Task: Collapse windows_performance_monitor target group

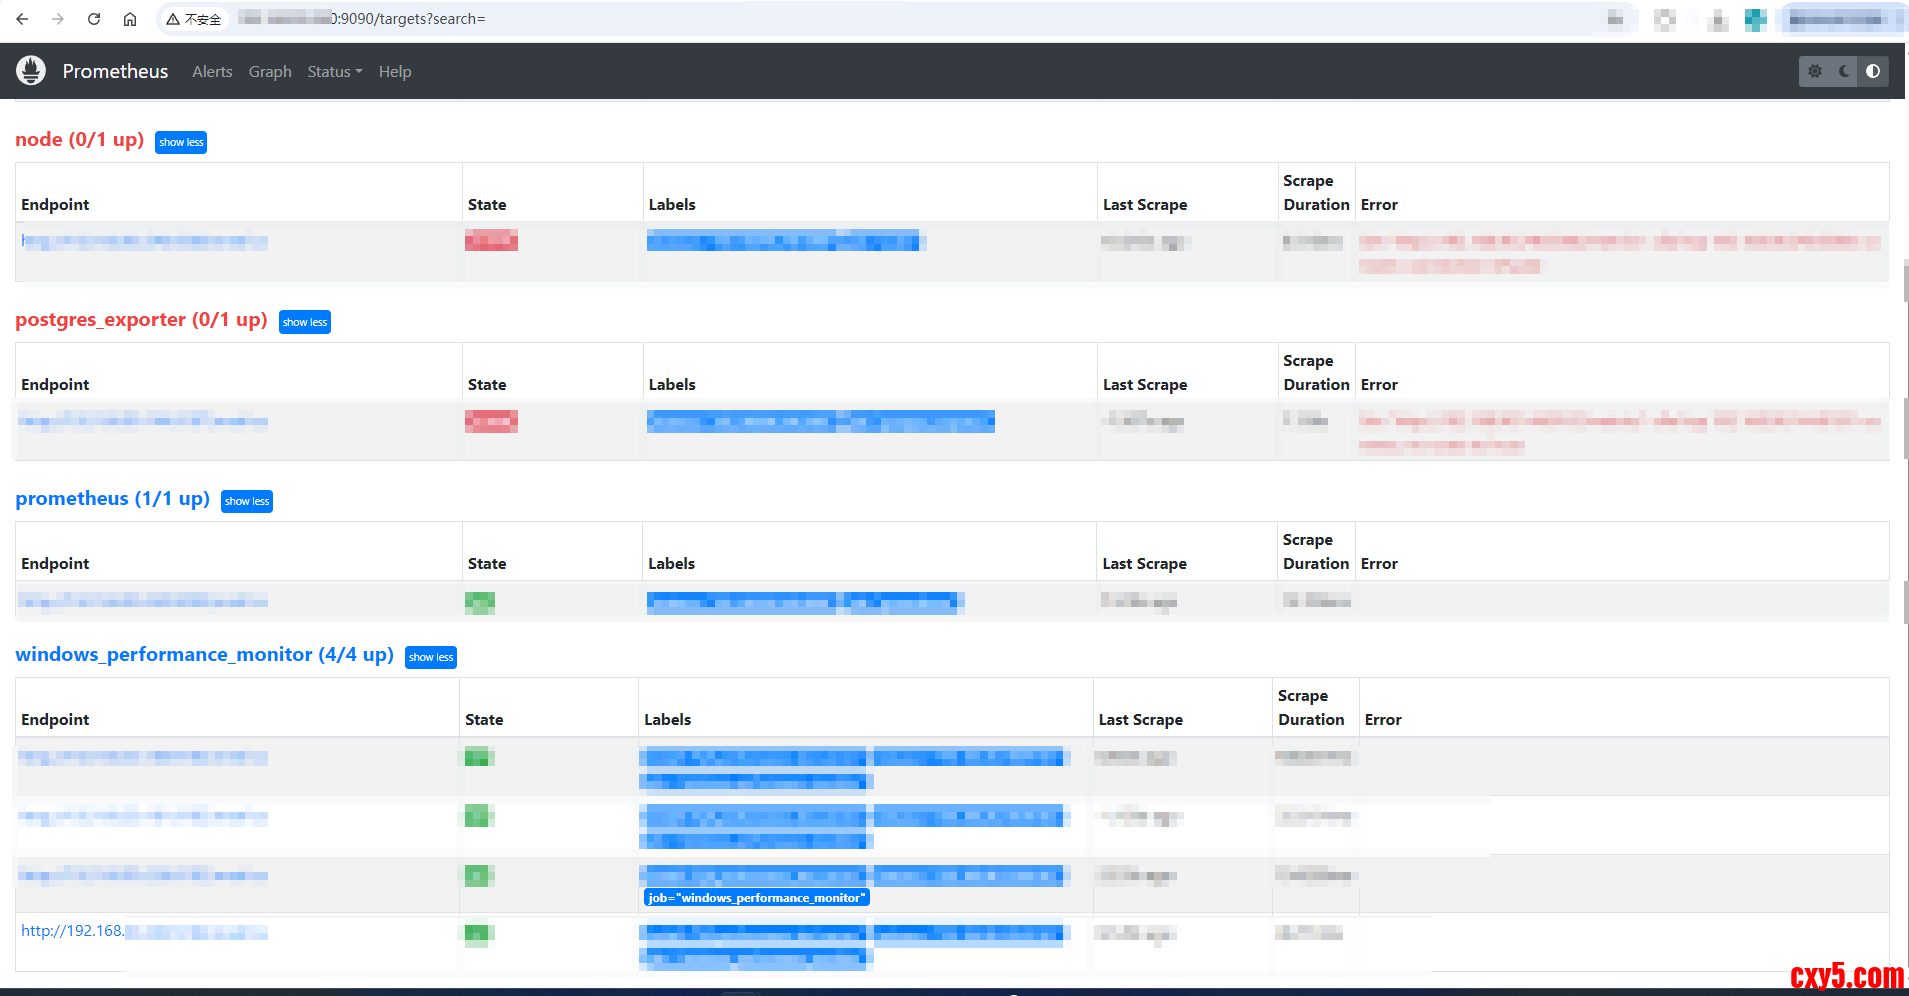Action: pos(431,657)
